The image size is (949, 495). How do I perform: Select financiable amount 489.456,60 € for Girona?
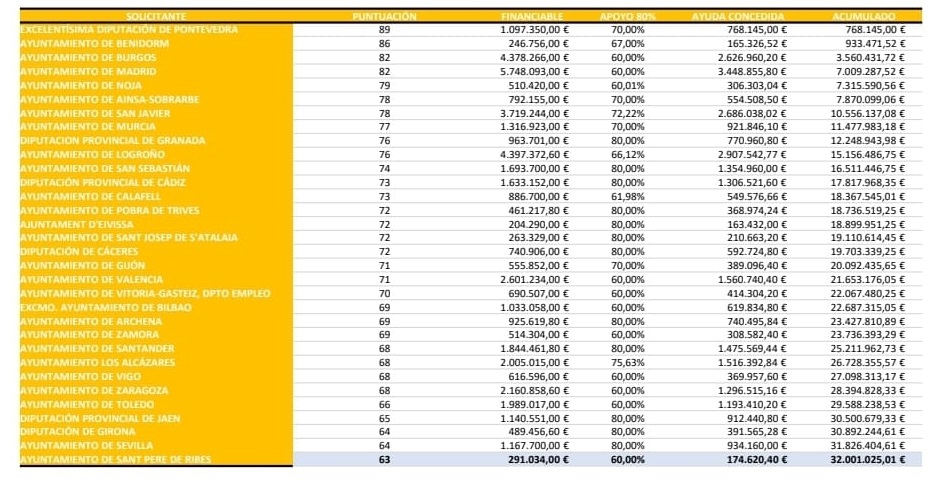[539, 431]
